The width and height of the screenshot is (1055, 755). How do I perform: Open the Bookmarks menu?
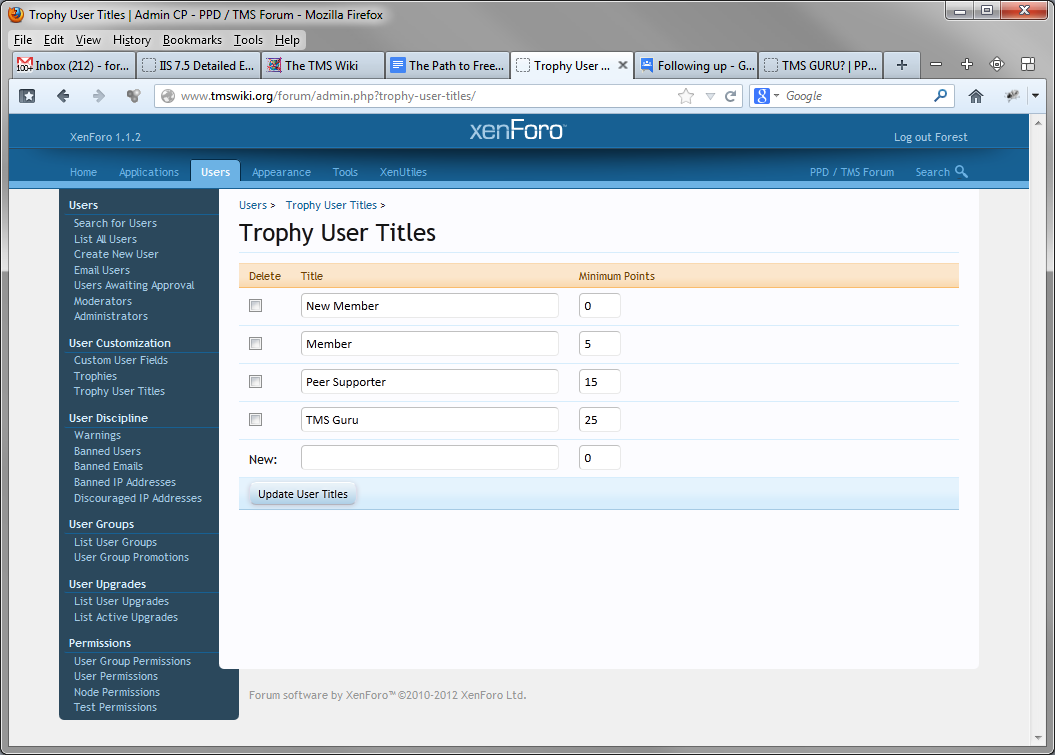(x=192, y=40)
